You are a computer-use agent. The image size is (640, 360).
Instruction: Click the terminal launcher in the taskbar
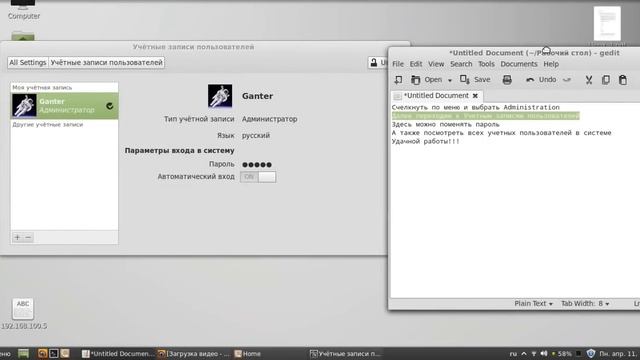click(x=53, y=353)
